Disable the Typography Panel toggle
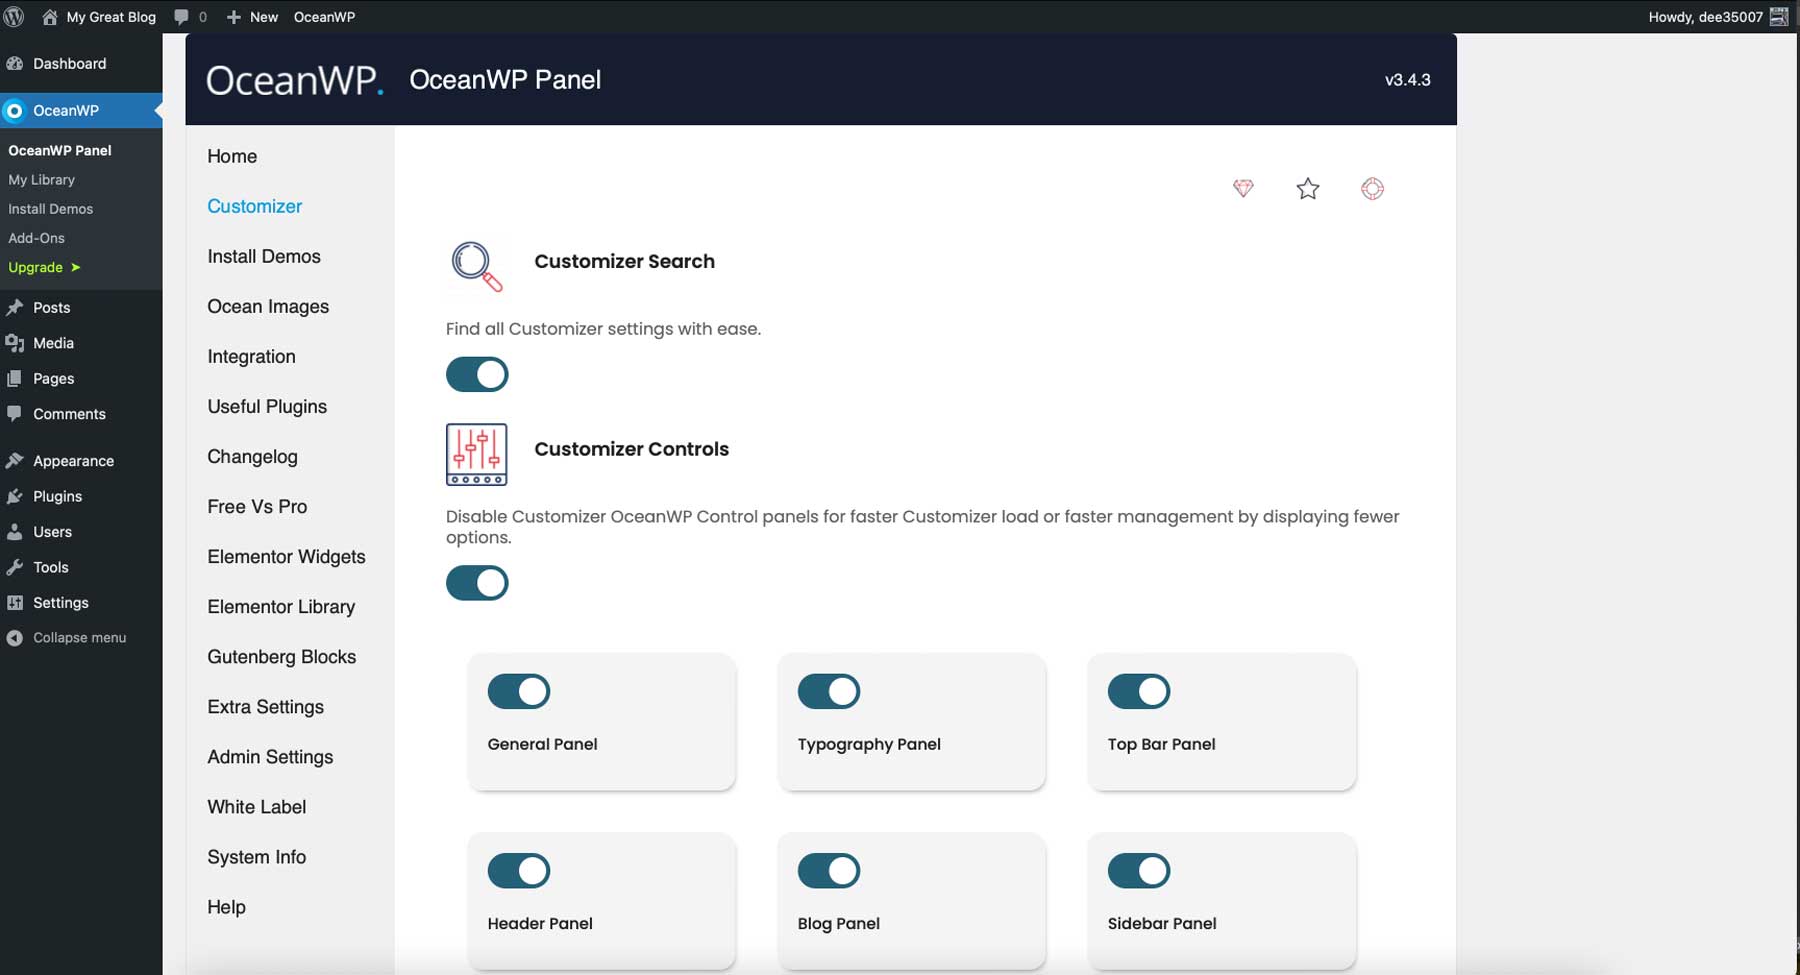This screenshot has height=975, width=1800. point(829,691)
